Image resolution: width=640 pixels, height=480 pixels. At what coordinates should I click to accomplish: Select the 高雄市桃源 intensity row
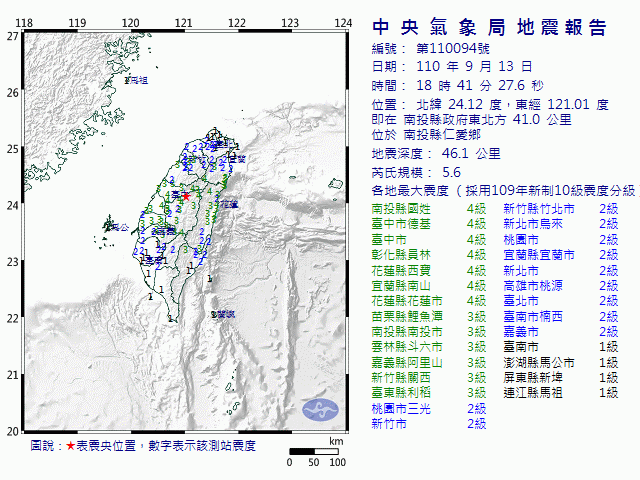[561, 286]
